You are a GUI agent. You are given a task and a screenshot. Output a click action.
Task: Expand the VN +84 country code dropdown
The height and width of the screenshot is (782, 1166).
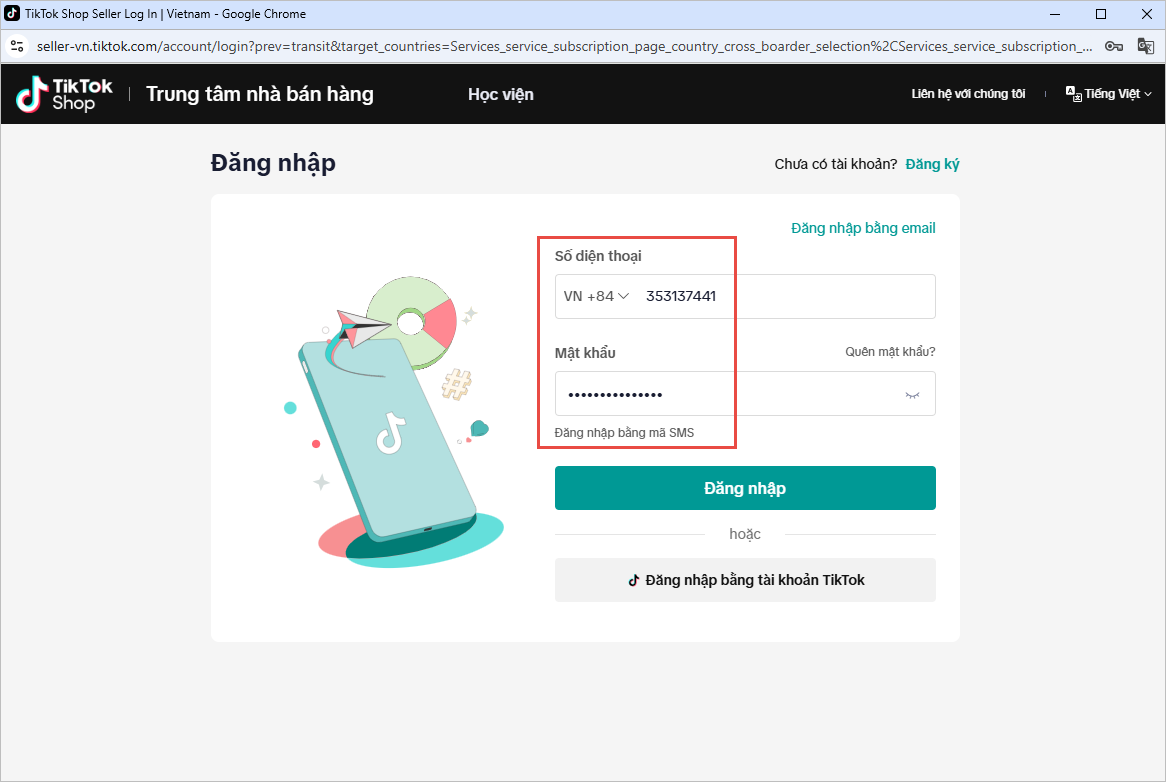pos(596,296)
